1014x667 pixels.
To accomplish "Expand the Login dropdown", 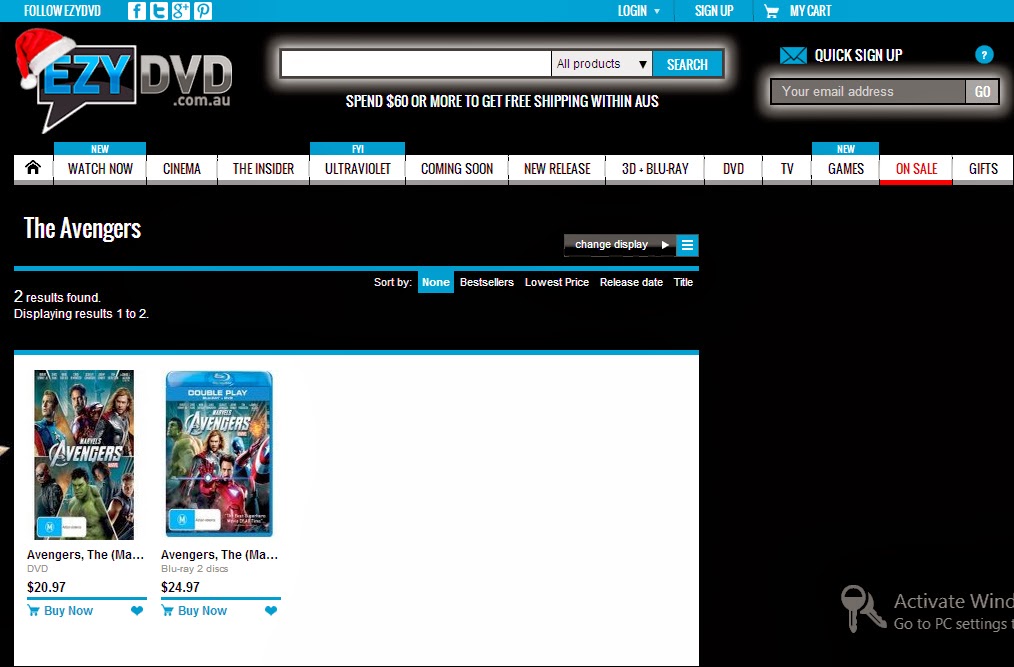I will 638,11.
